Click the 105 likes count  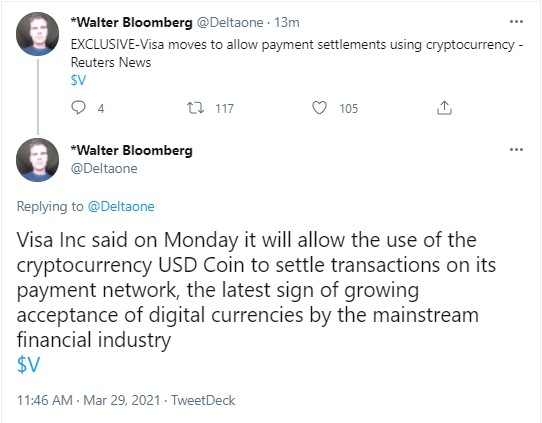(349, 109)
